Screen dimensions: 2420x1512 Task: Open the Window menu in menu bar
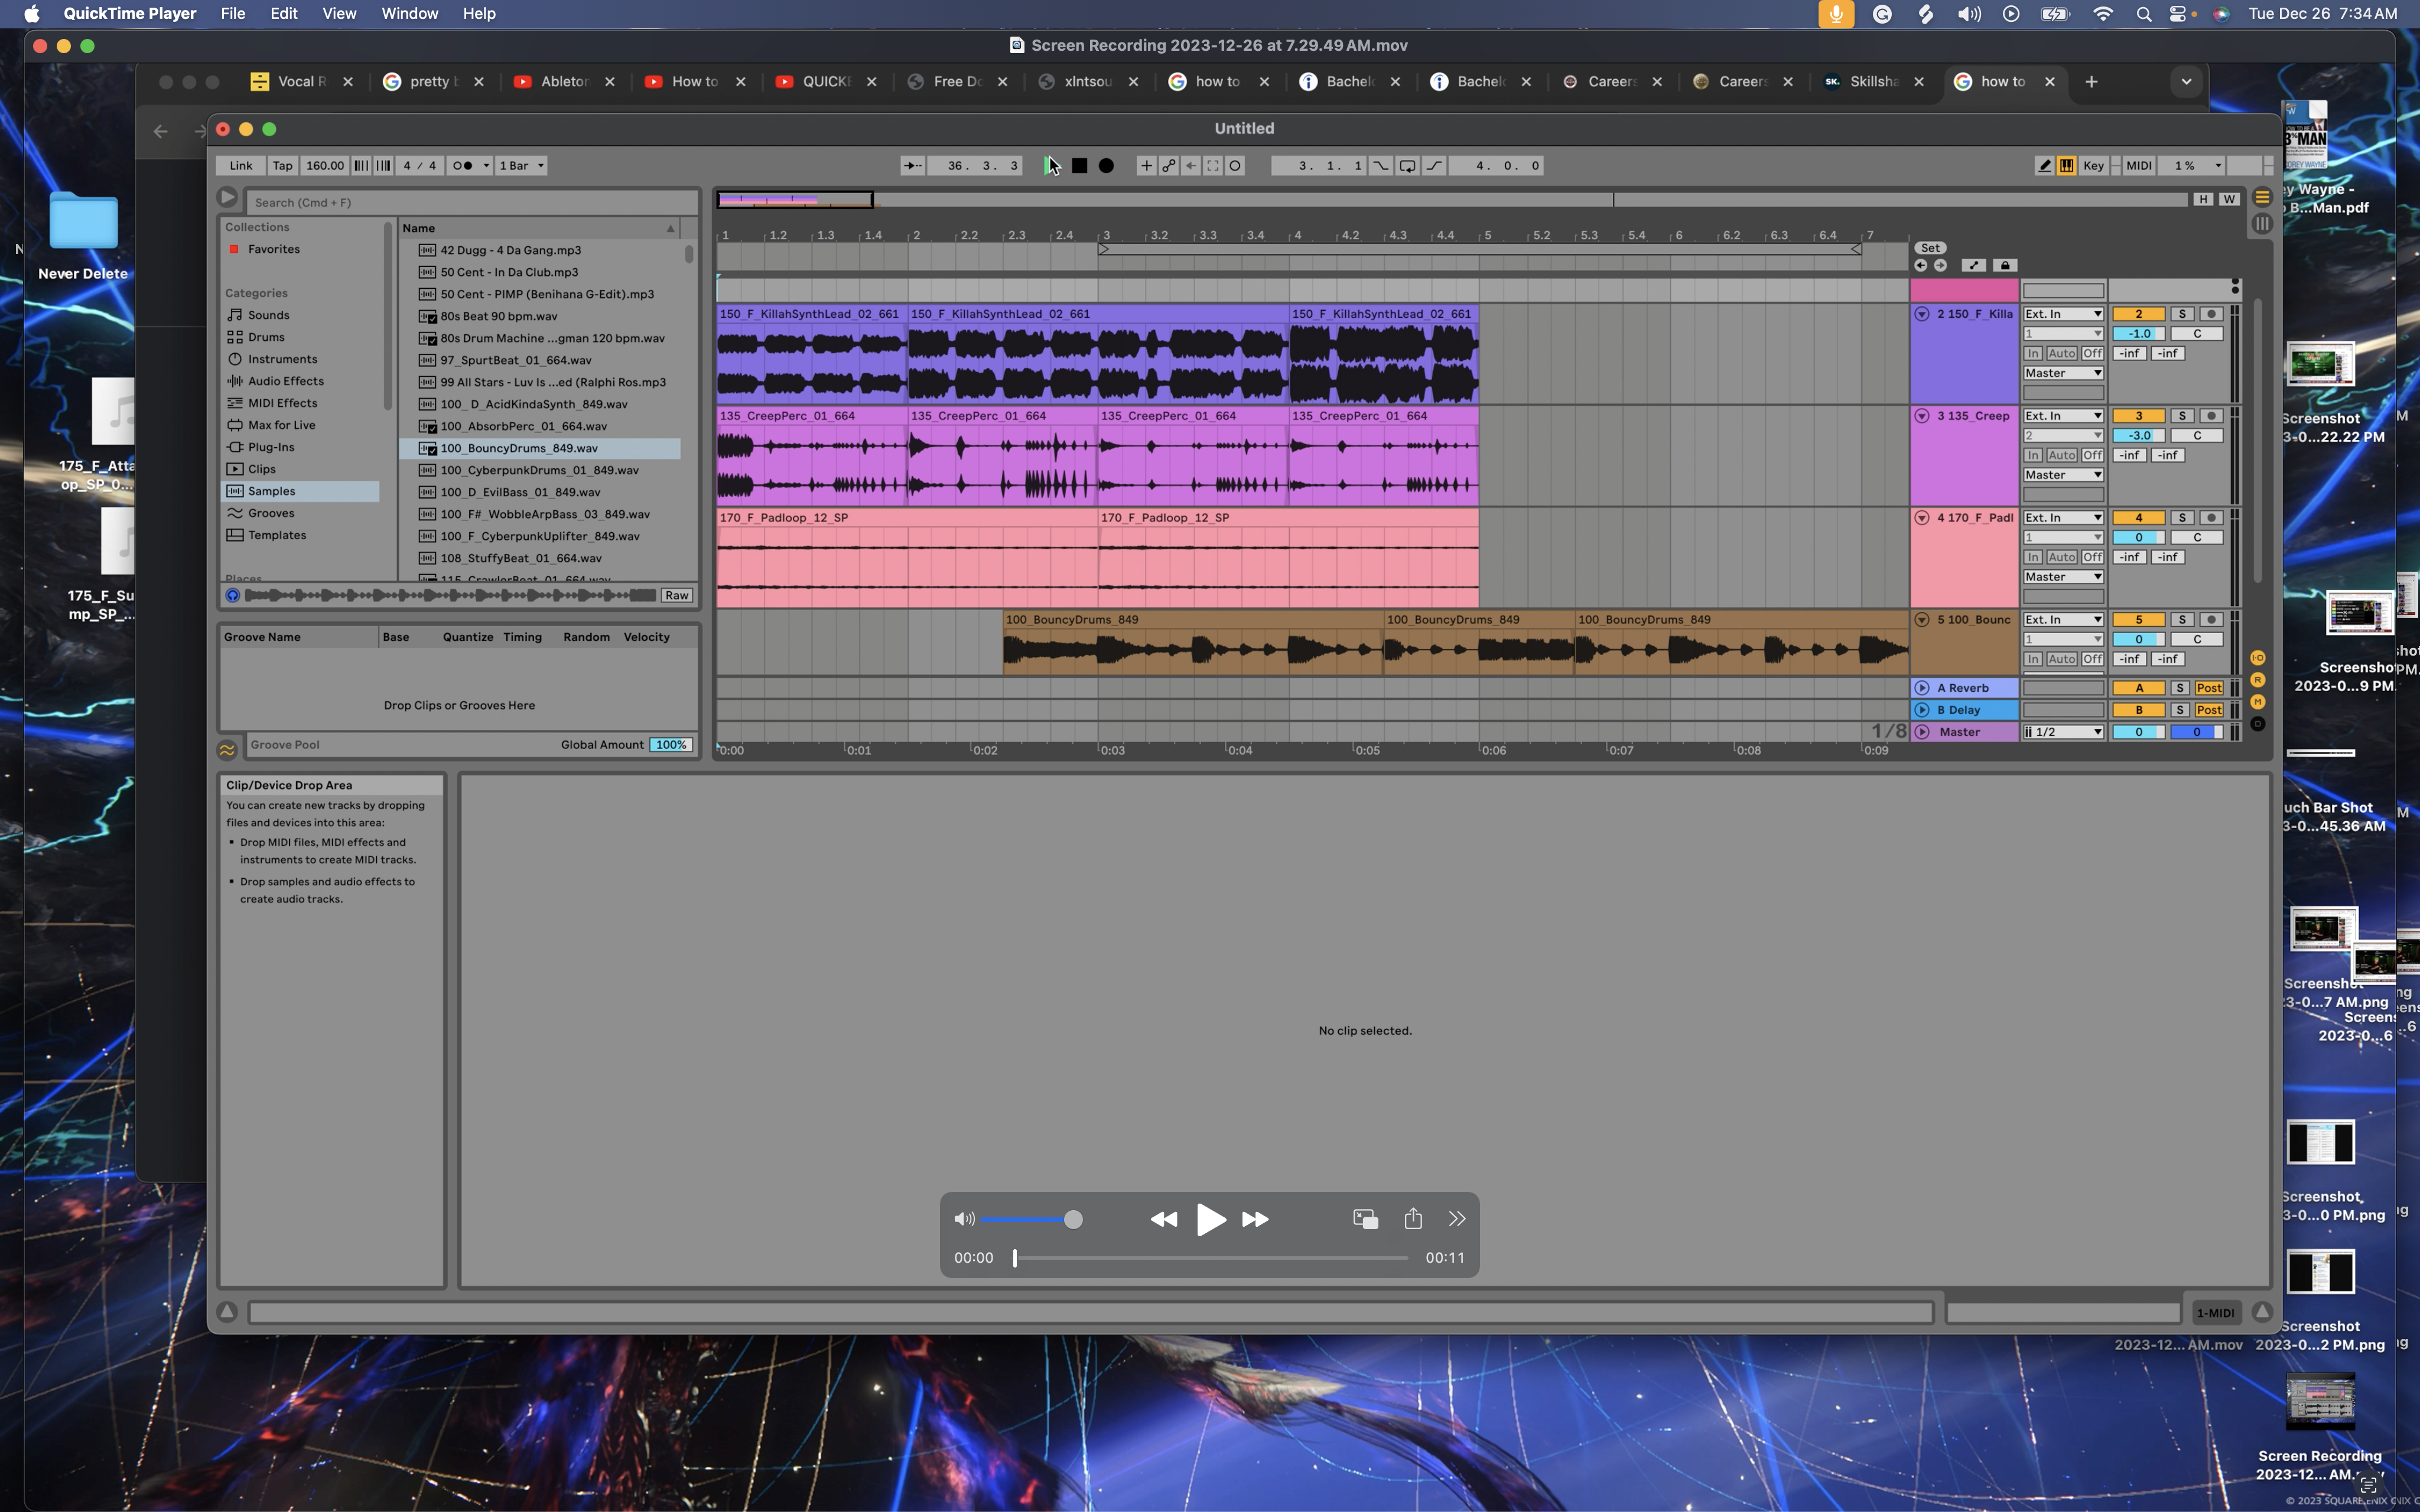[x=409, y=14]
